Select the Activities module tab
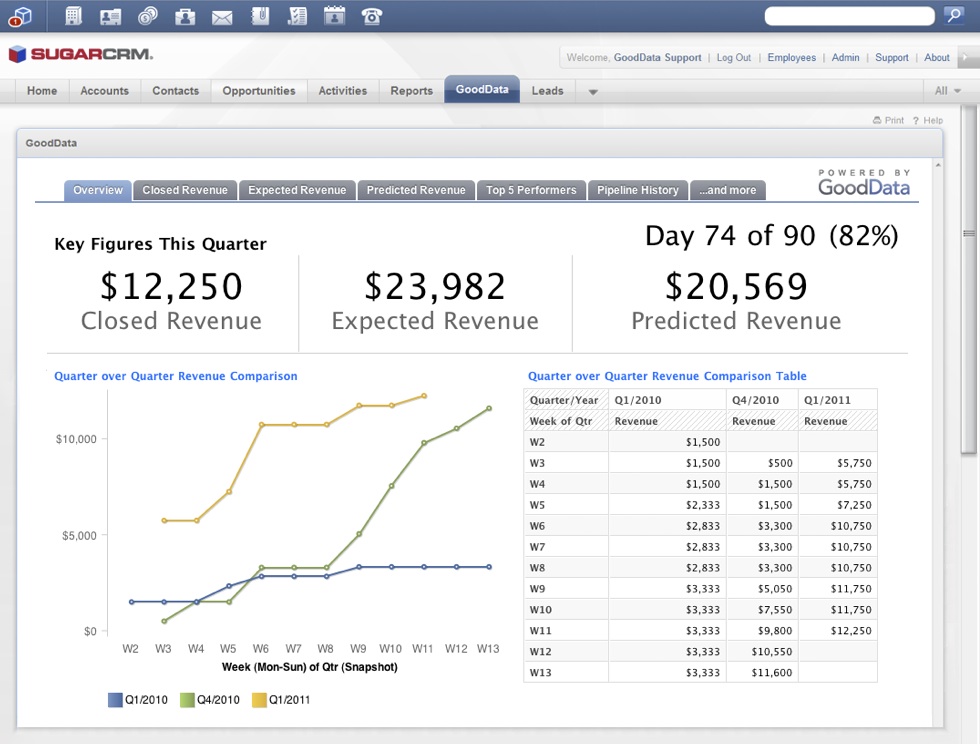This screenshot has height=744, width=980. point(342,91)
